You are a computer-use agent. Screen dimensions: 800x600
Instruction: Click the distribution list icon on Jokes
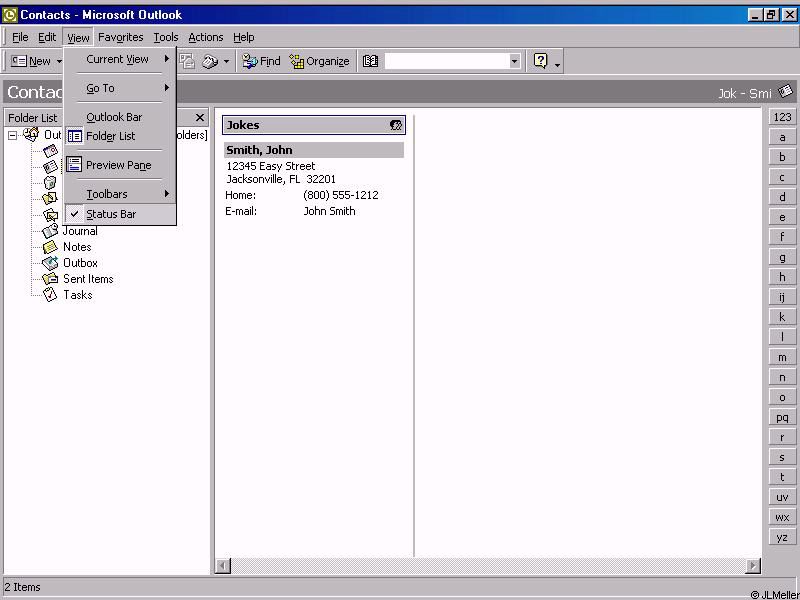[395, 125]
